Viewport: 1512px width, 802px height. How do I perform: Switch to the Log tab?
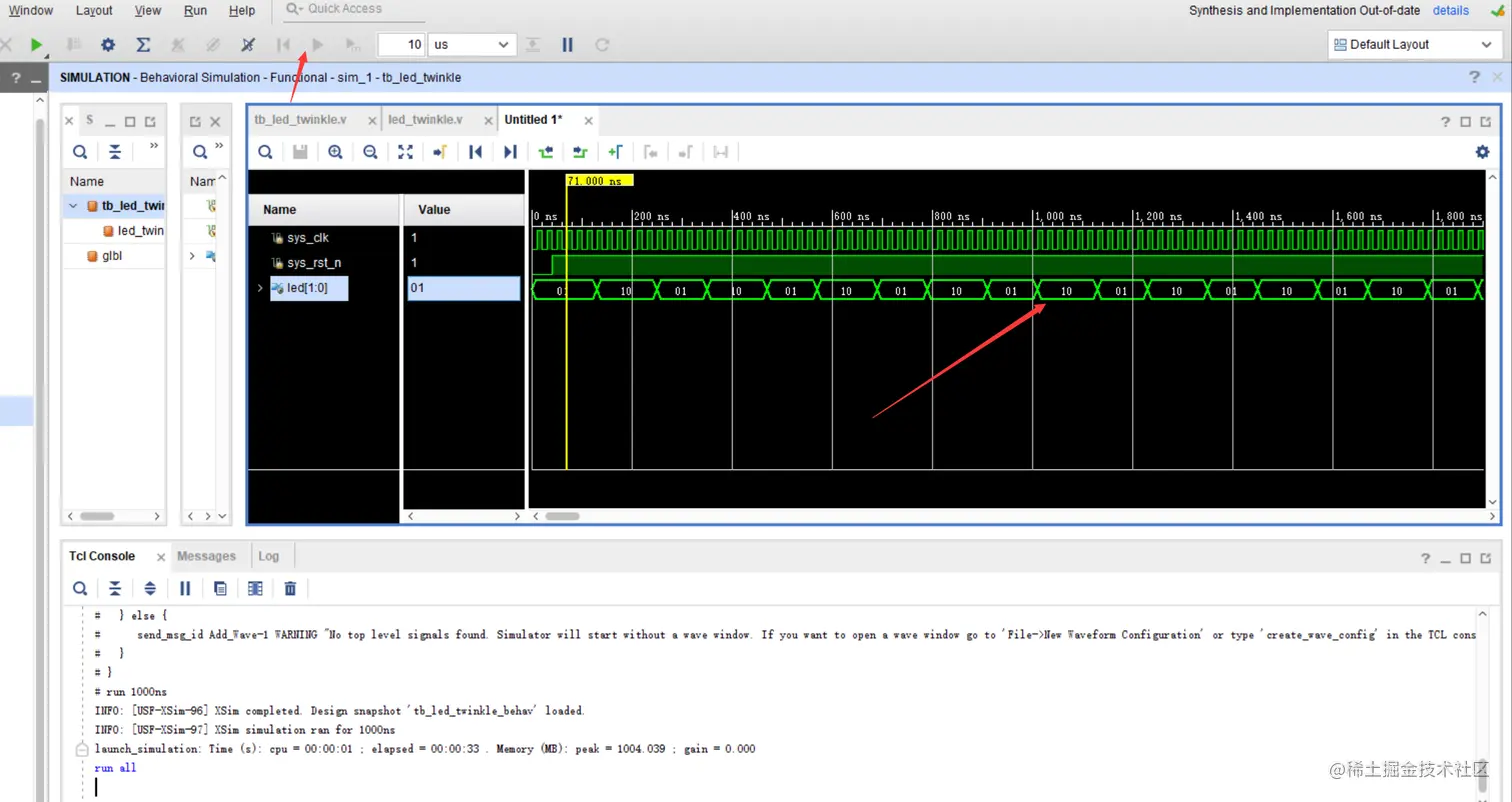point(269,556)
